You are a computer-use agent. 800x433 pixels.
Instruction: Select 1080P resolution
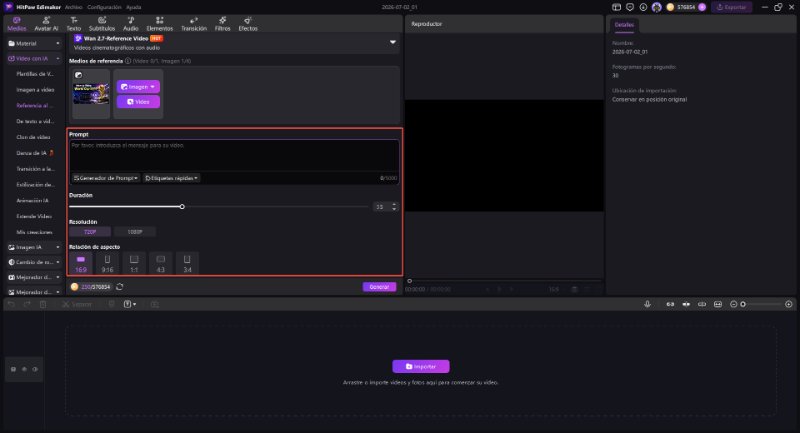pos(135,232)
